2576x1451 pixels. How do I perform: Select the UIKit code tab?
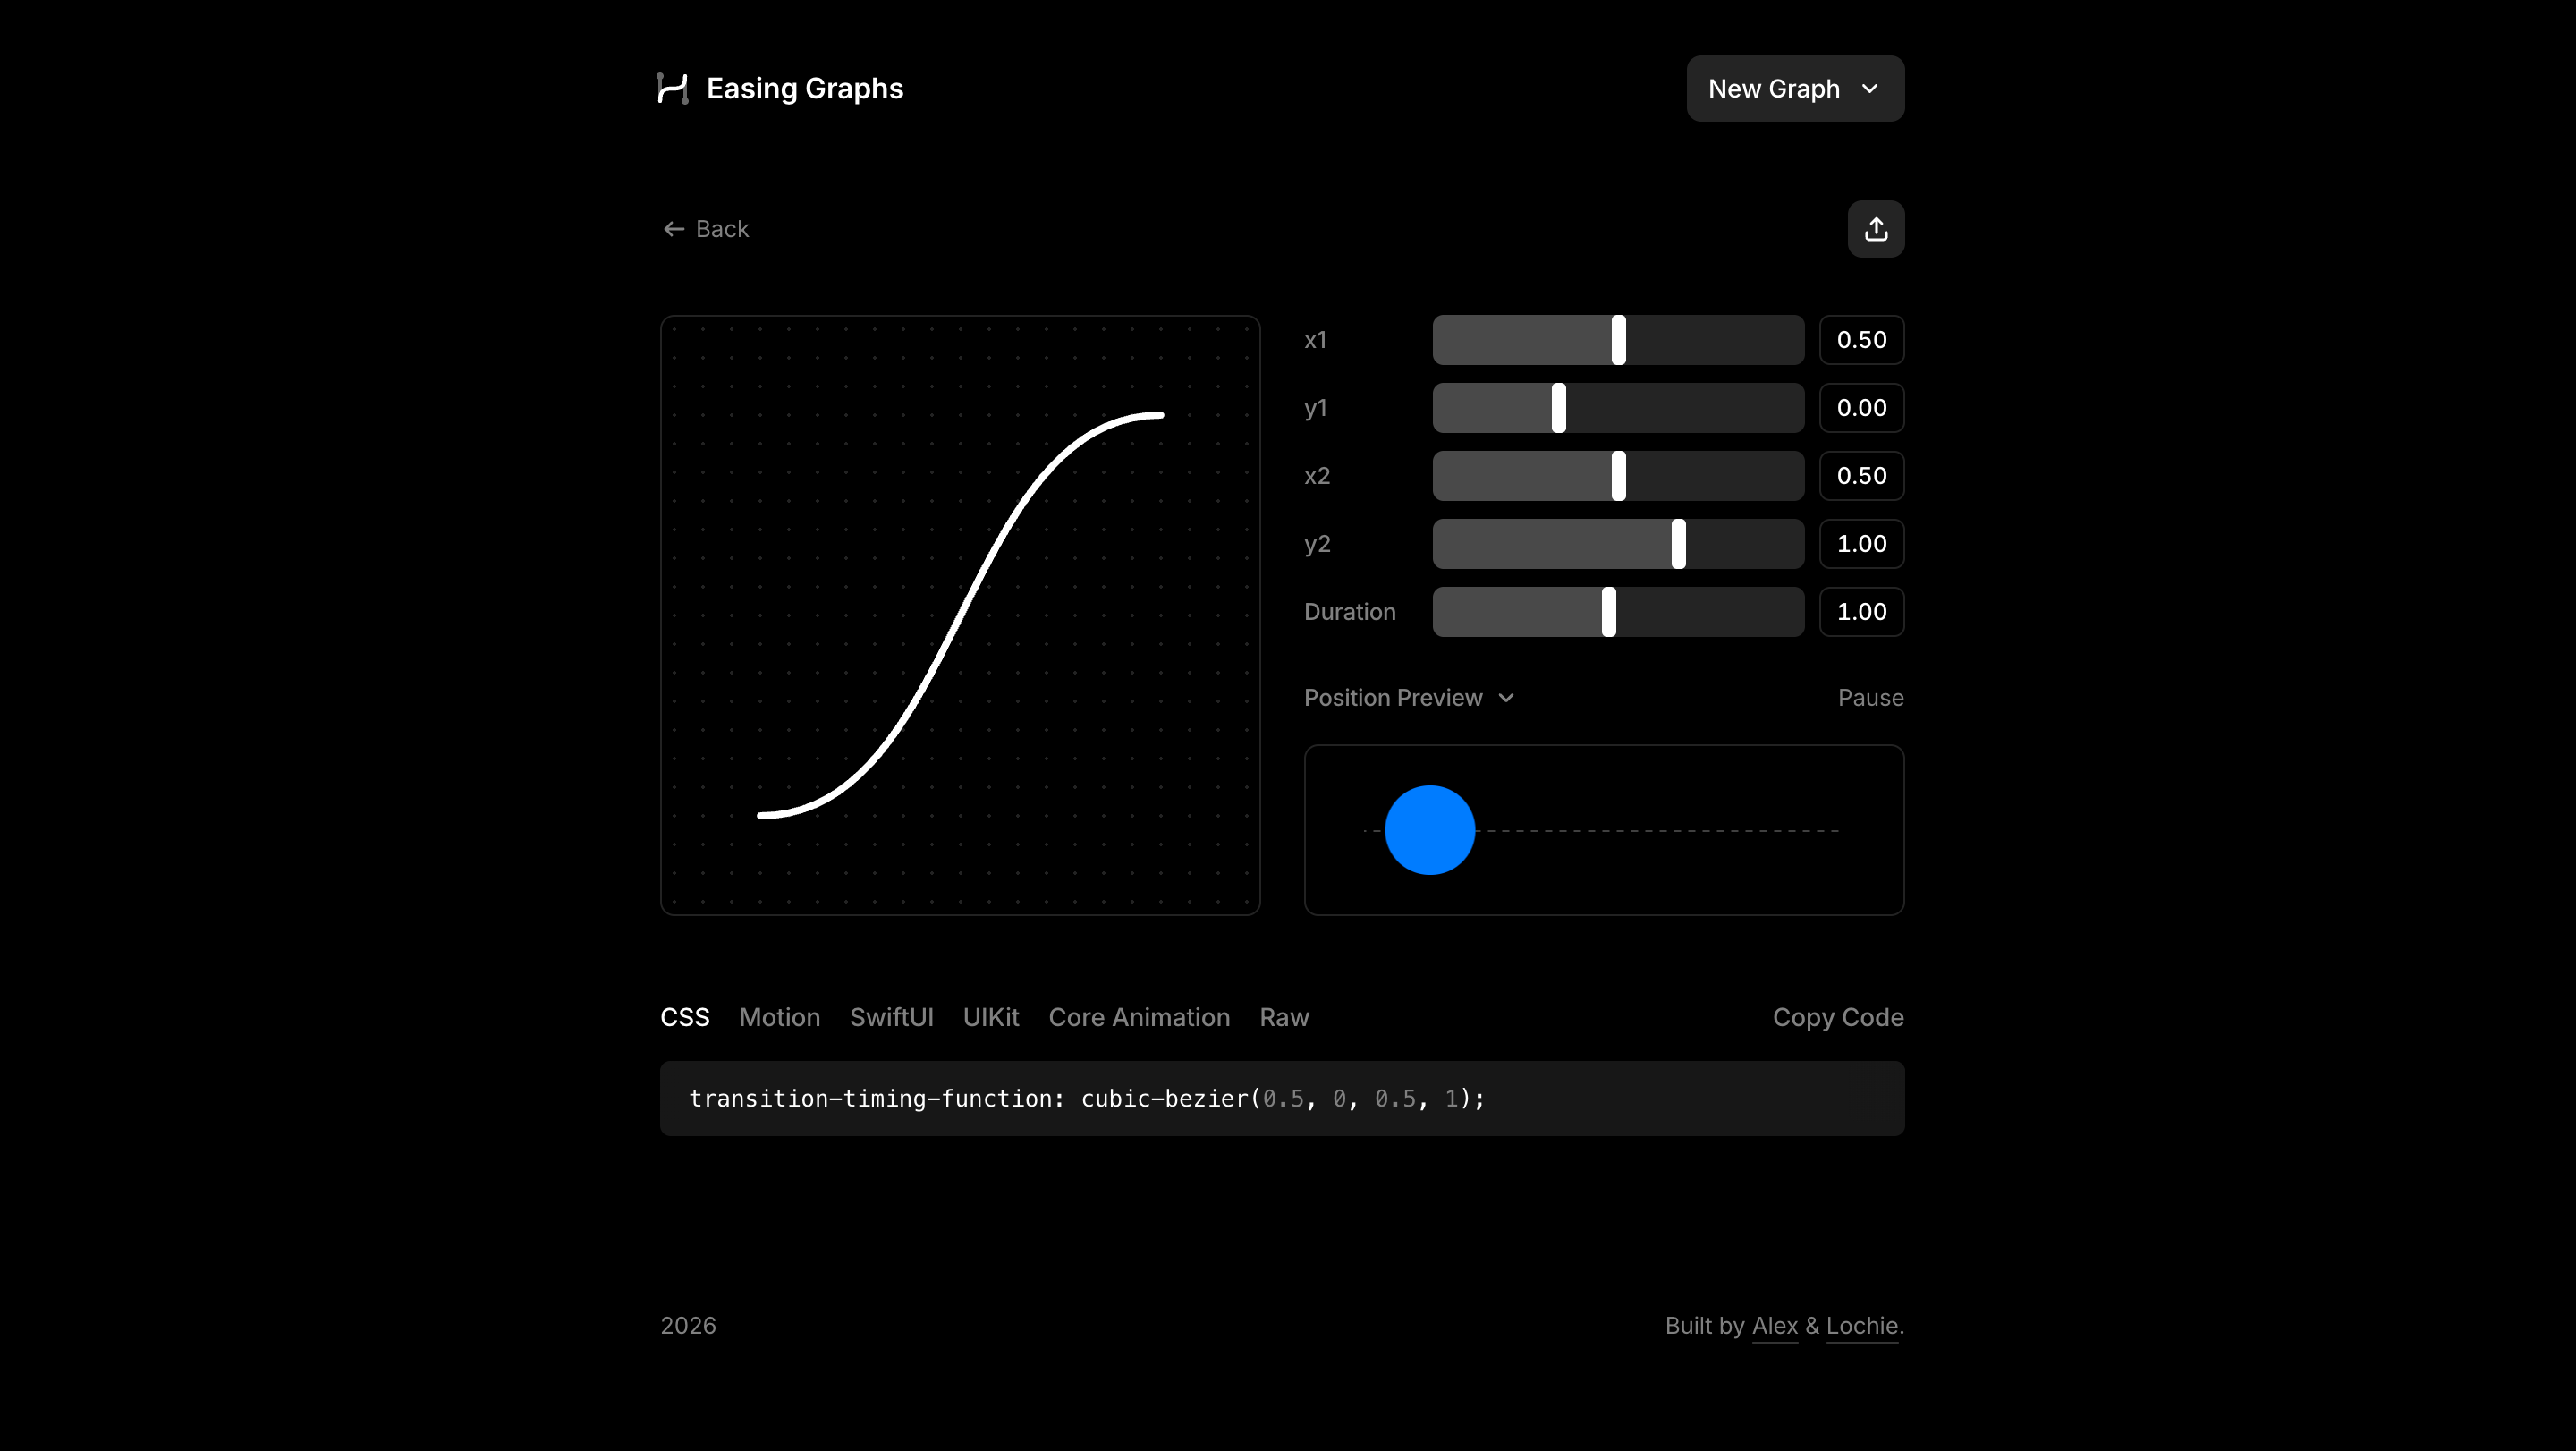(x=990, y=1017)
